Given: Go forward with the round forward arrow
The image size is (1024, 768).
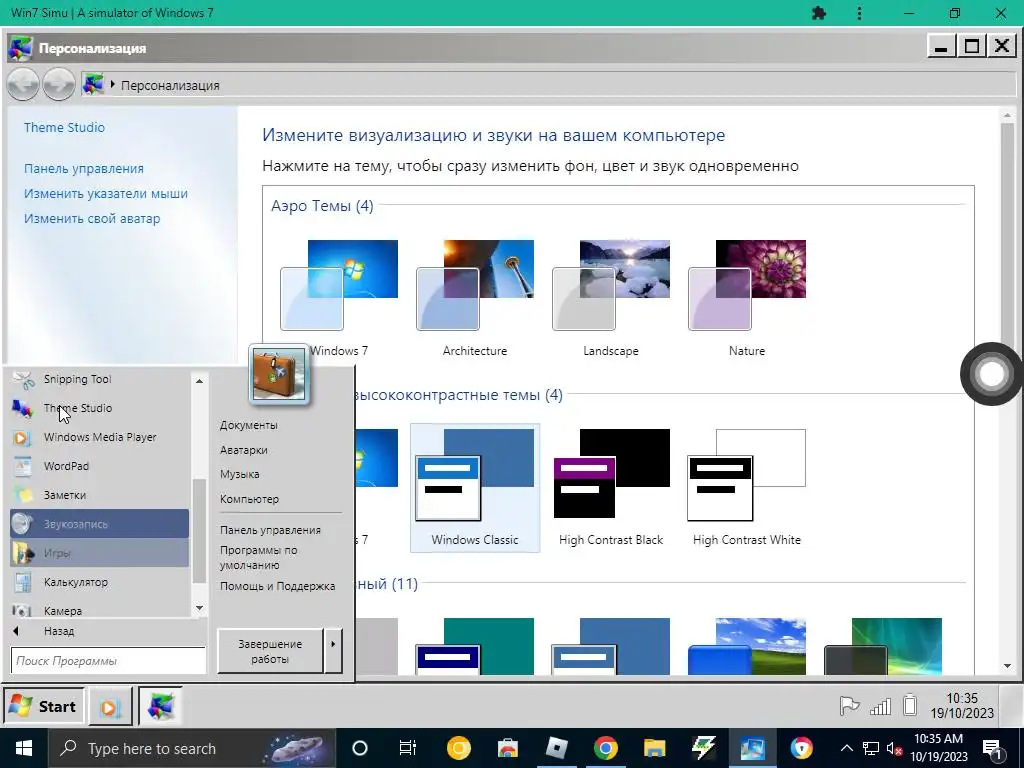Looking at the screenshot, I should (59, 85).
